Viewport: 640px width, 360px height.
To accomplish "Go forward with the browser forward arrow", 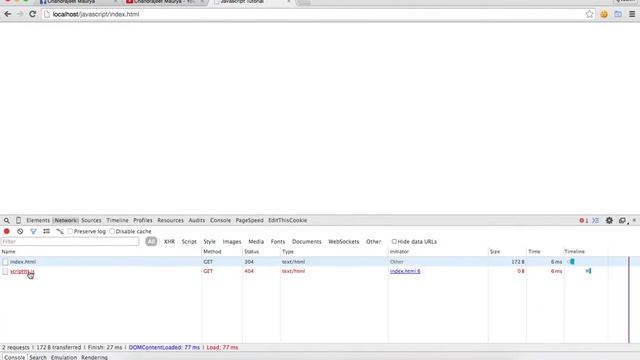I will coord(20,14).
